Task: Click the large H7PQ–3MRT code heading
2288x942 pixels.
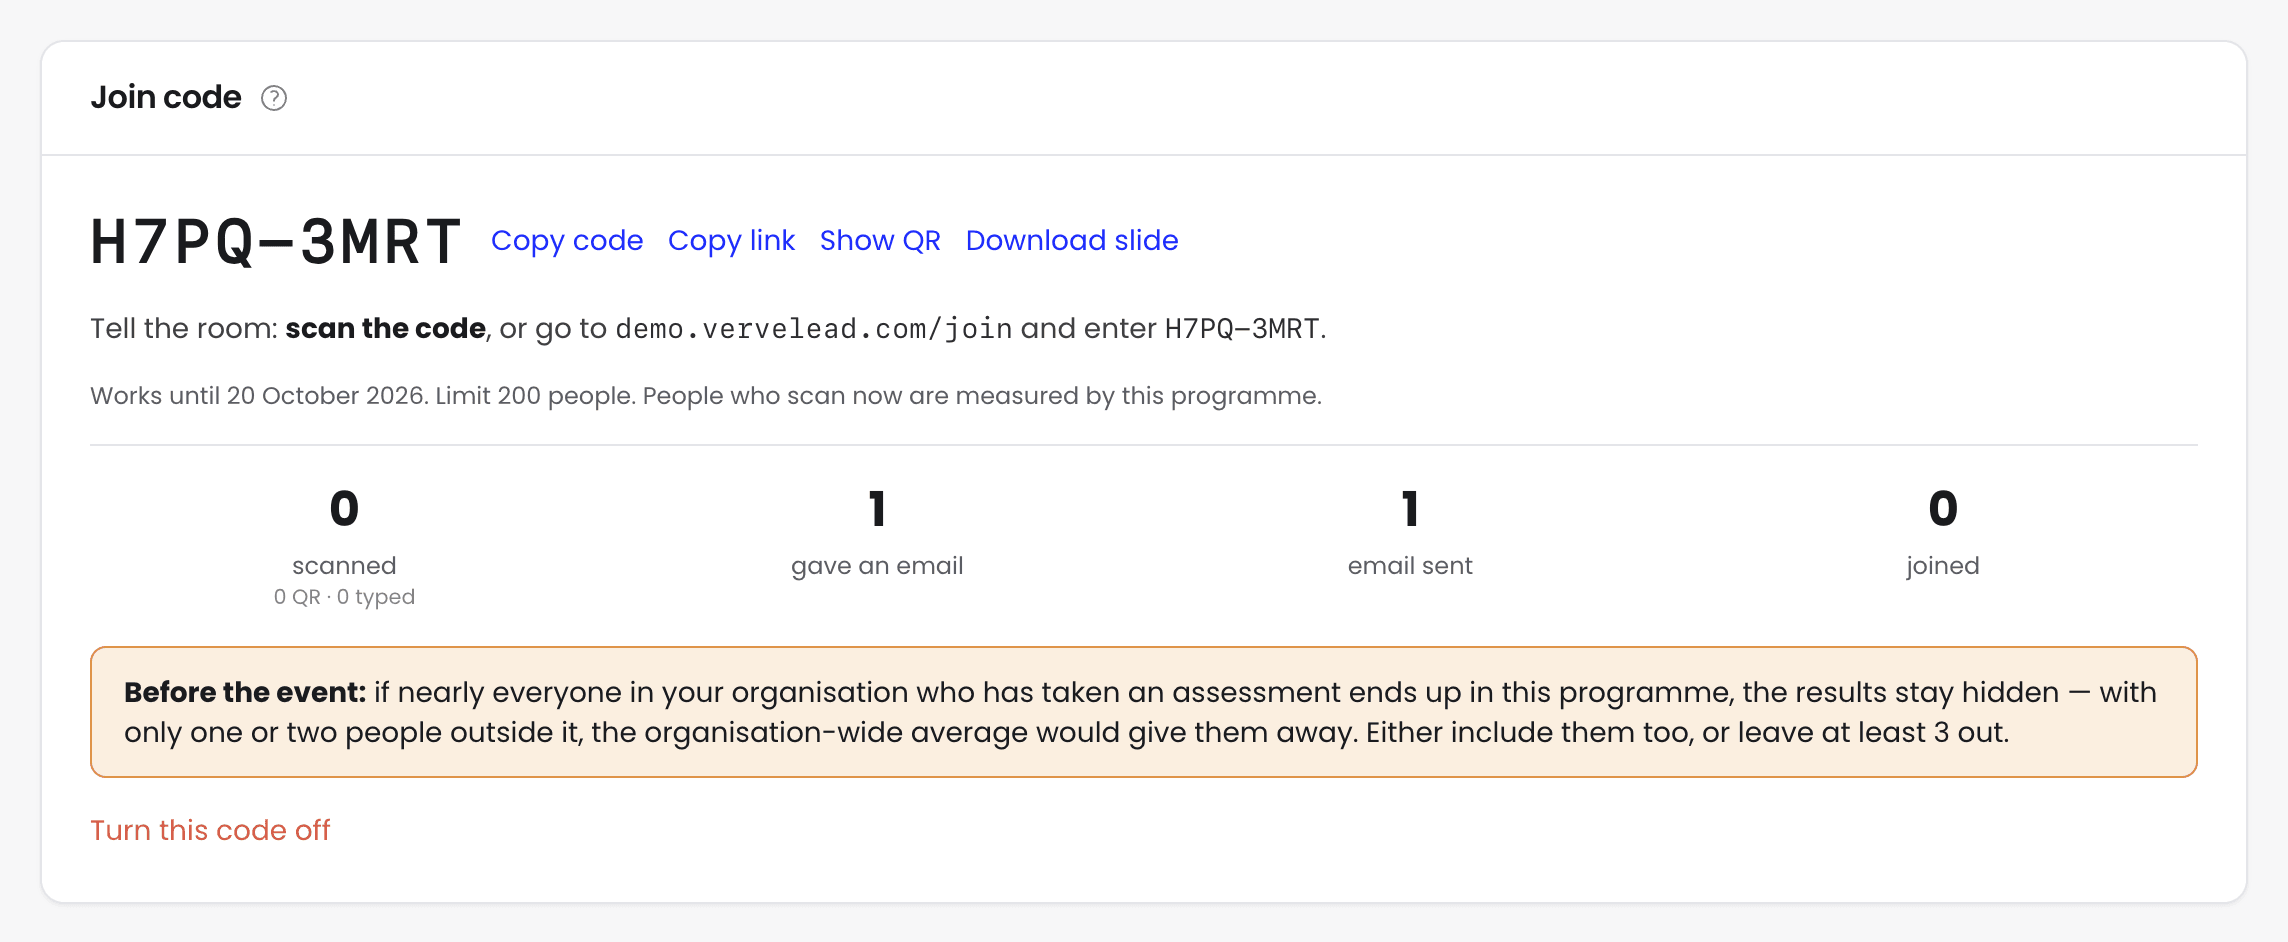Action: point(276,241)
